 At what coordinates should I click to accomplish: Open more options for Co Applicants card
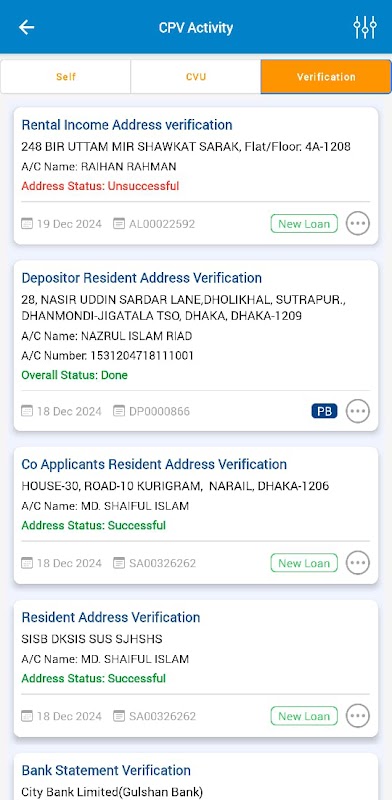pos(358,563)
